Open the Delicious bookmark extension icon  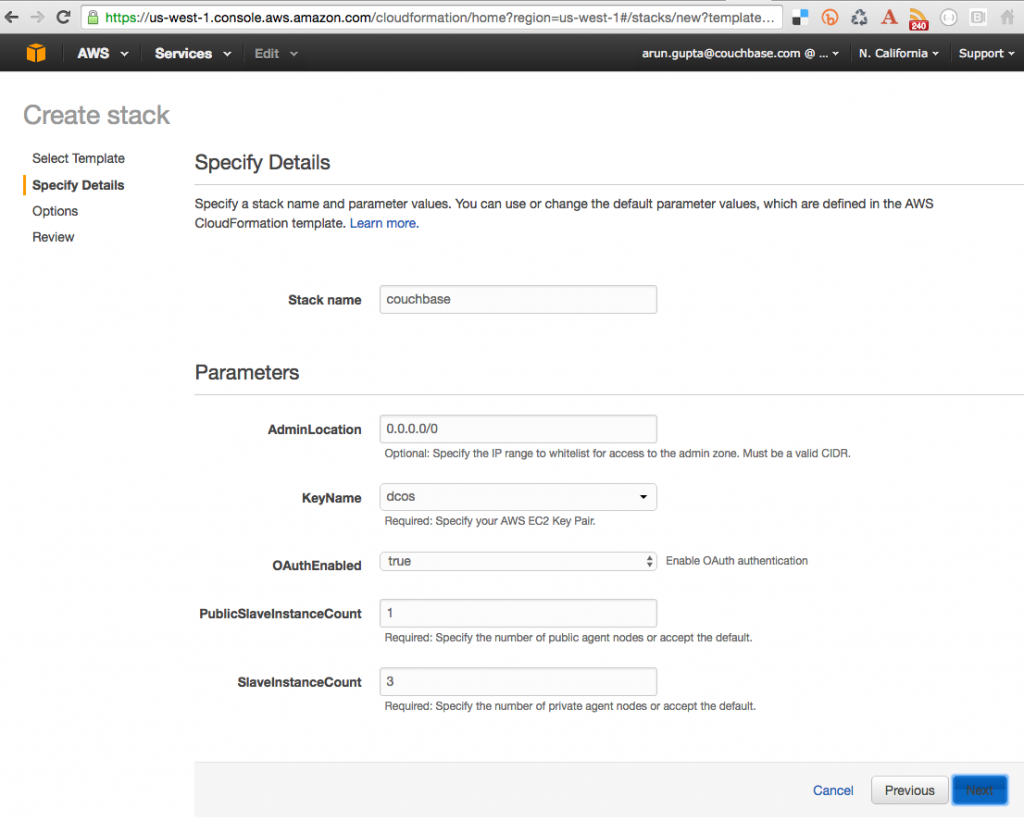pyautogui.click(x=800, y=18)
